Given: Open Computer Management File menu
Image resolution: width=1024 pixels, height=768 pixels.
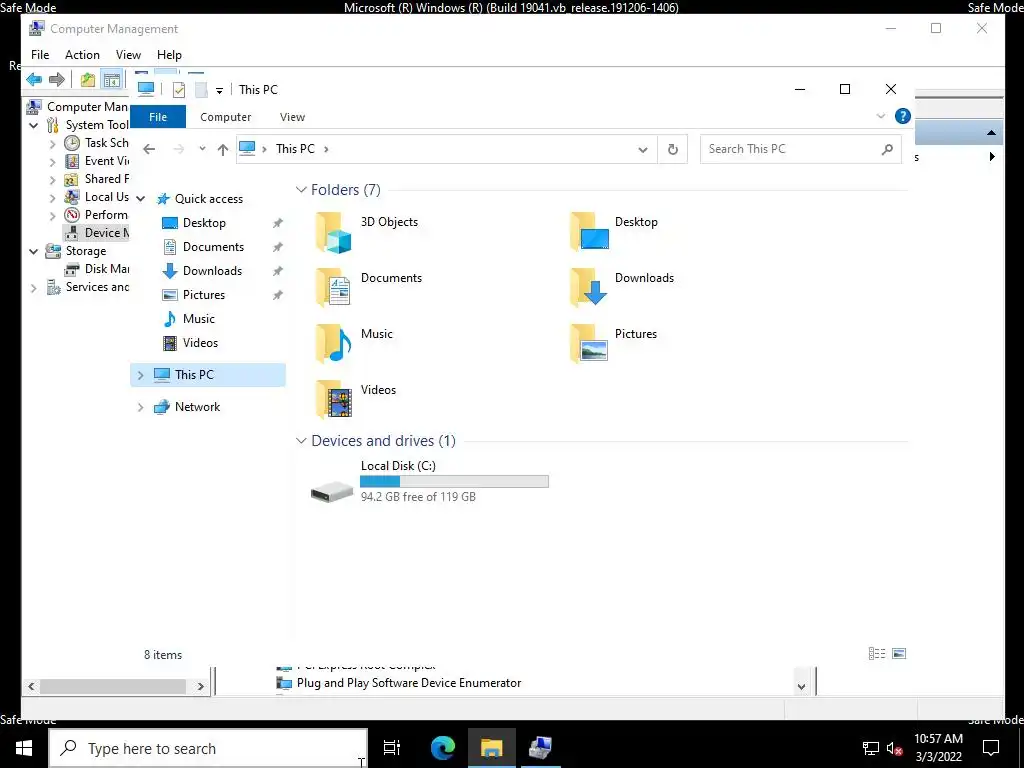Looking at the screenshot, I should coord(40,55).
